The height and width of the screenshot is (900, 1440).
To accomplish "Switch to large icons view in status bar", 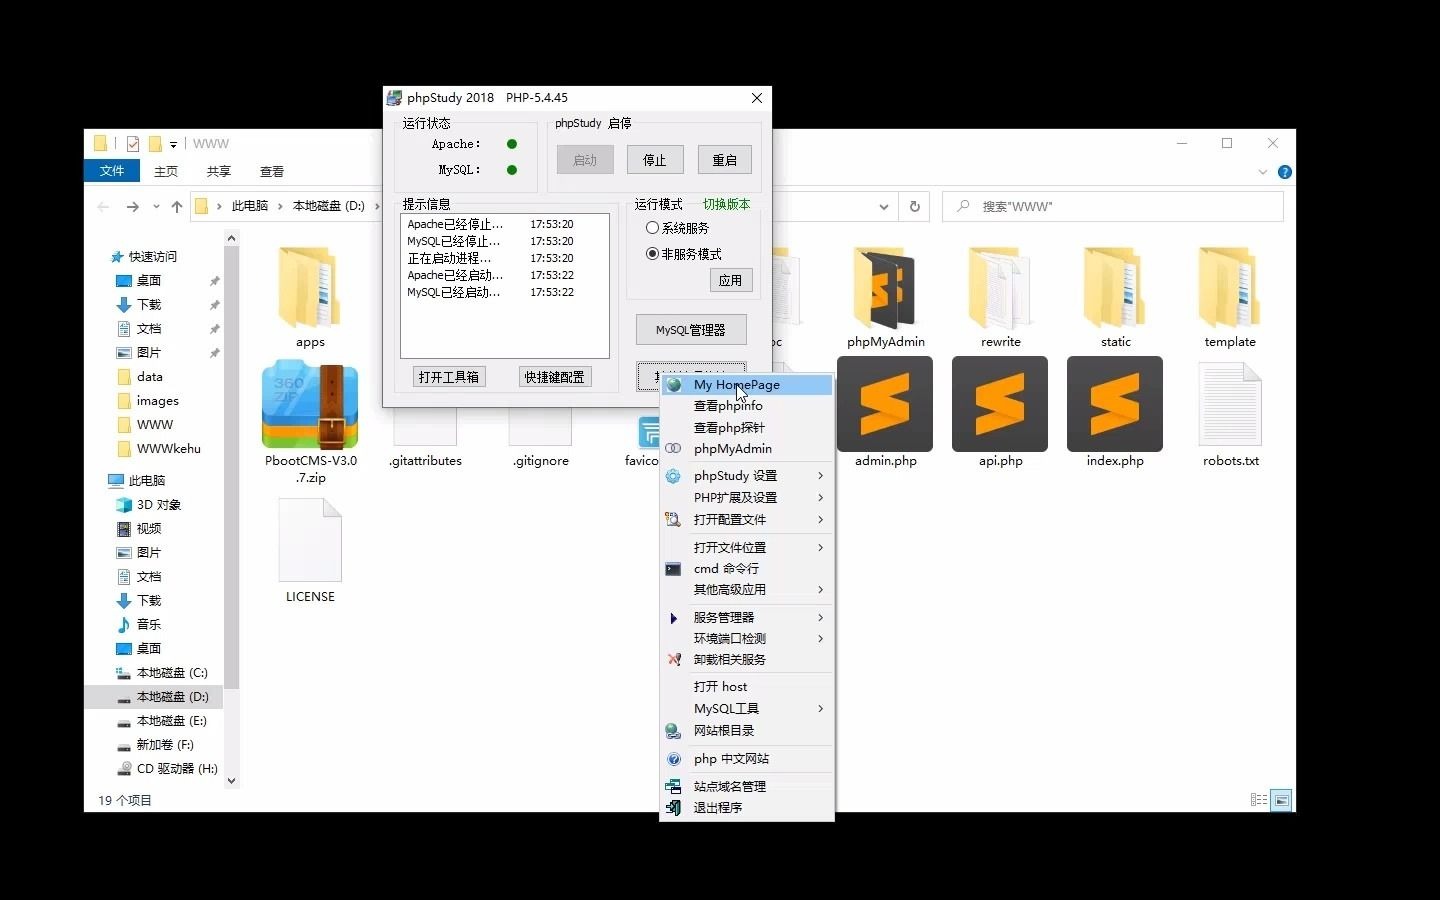I will [x=1281, y=800].
